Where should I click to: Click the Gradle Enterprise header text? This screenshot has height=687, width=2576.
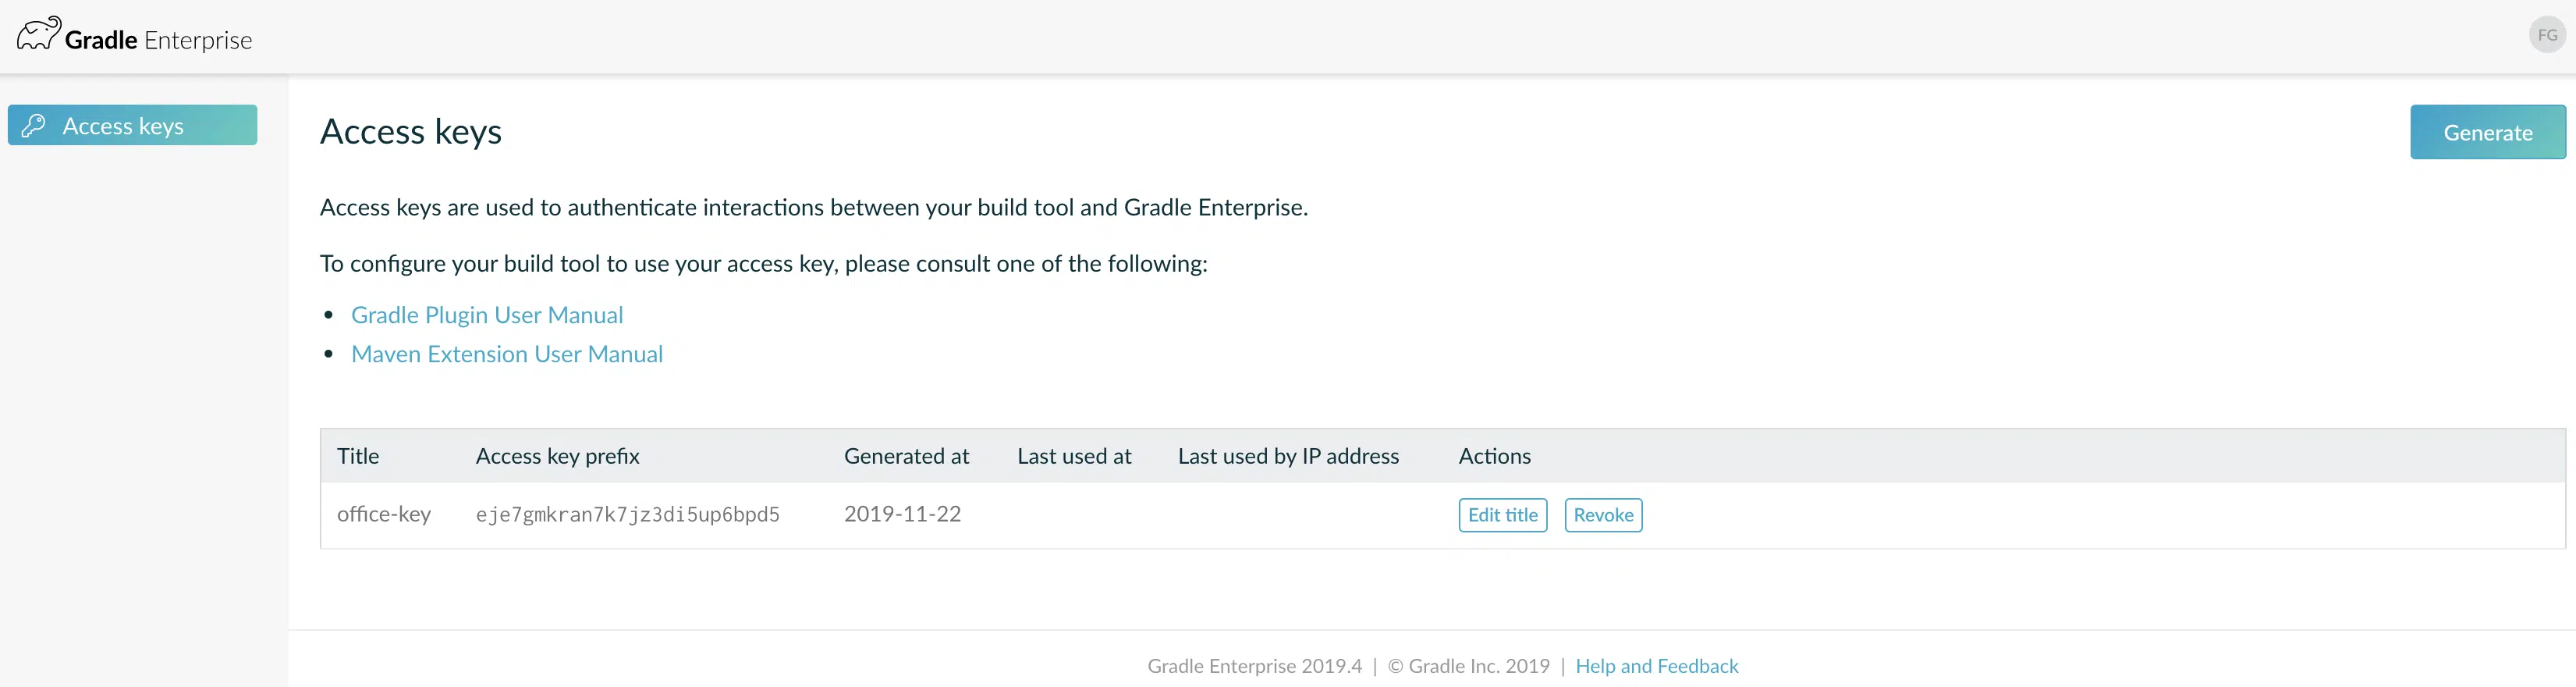tap(158, 40)
